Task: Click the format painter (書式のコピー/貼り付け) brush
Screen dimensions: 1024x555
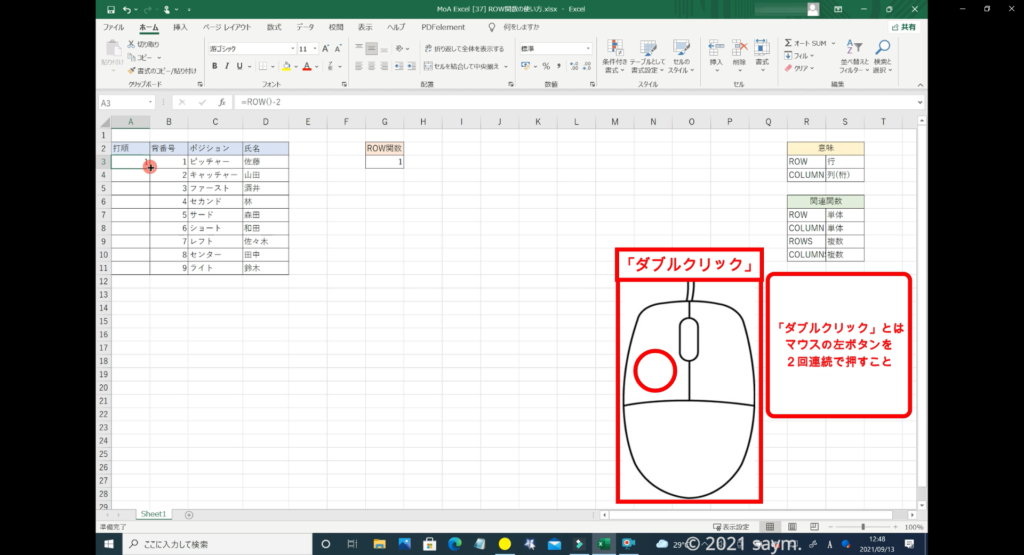Action: [131, 70]
